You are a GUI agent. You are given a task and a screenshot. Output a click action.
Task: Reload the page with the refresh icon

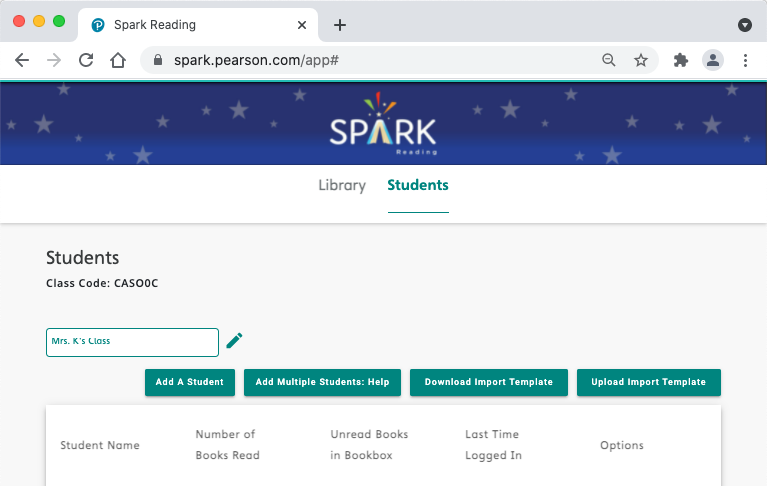click(x=86, y=60)
